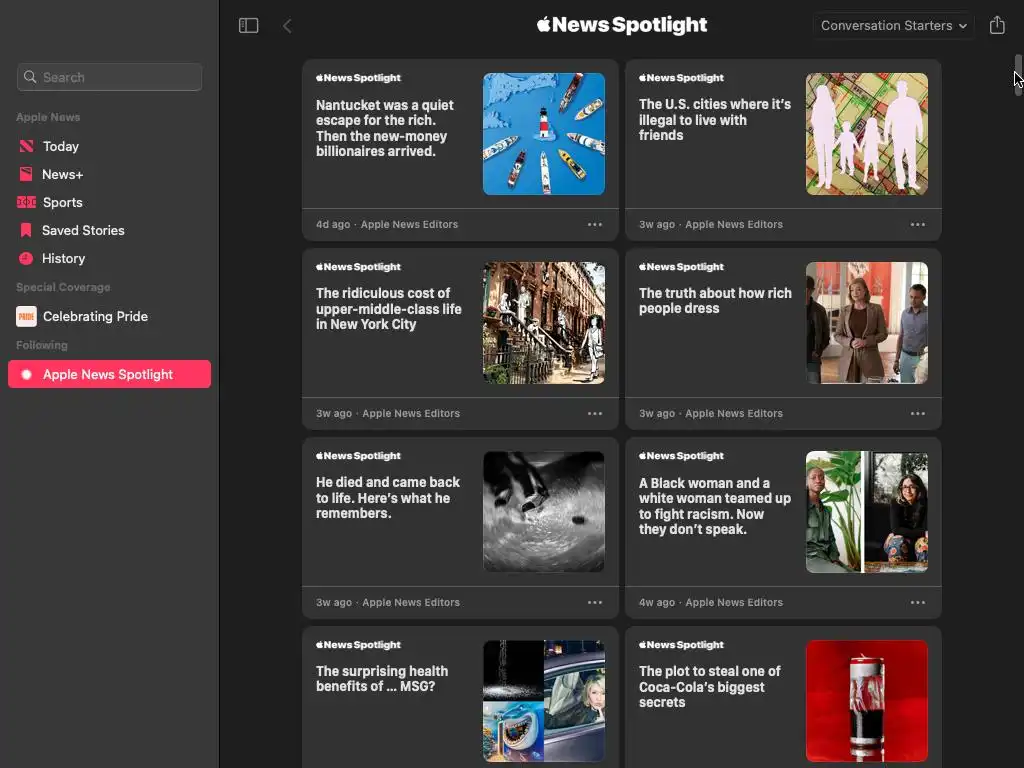Open more options for New York City story
This screenshot has height=768, width=1024.
(x=594, y=413)
